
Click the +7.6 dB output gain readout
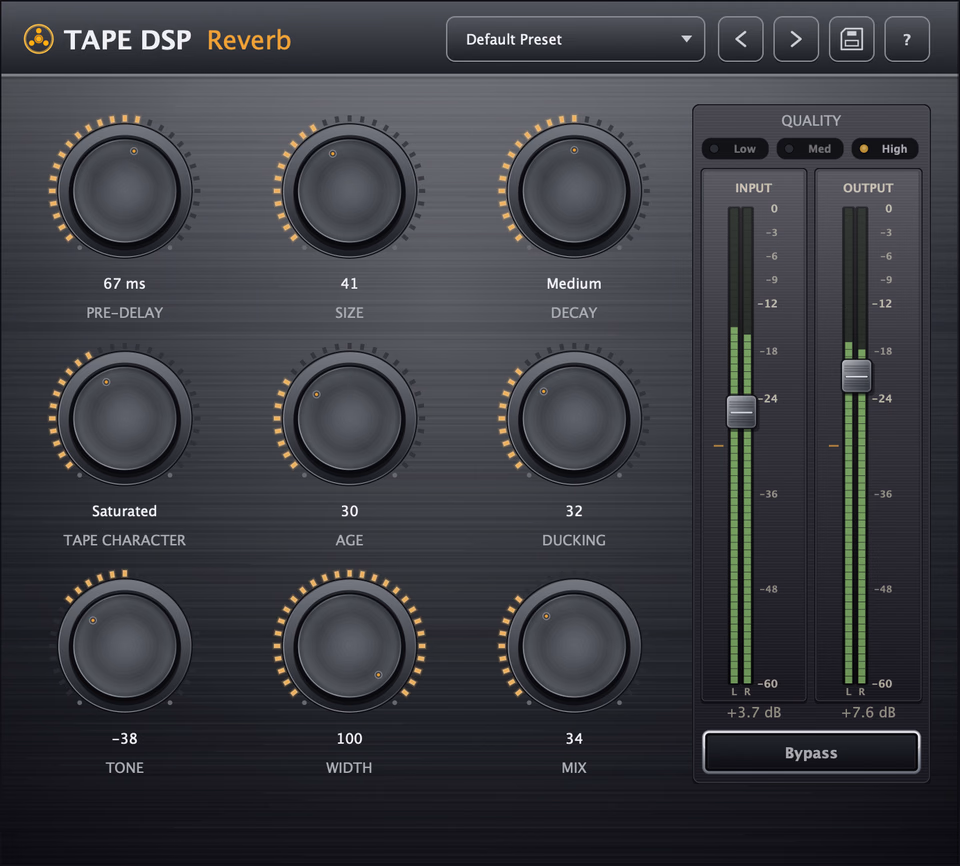point(868,712)
